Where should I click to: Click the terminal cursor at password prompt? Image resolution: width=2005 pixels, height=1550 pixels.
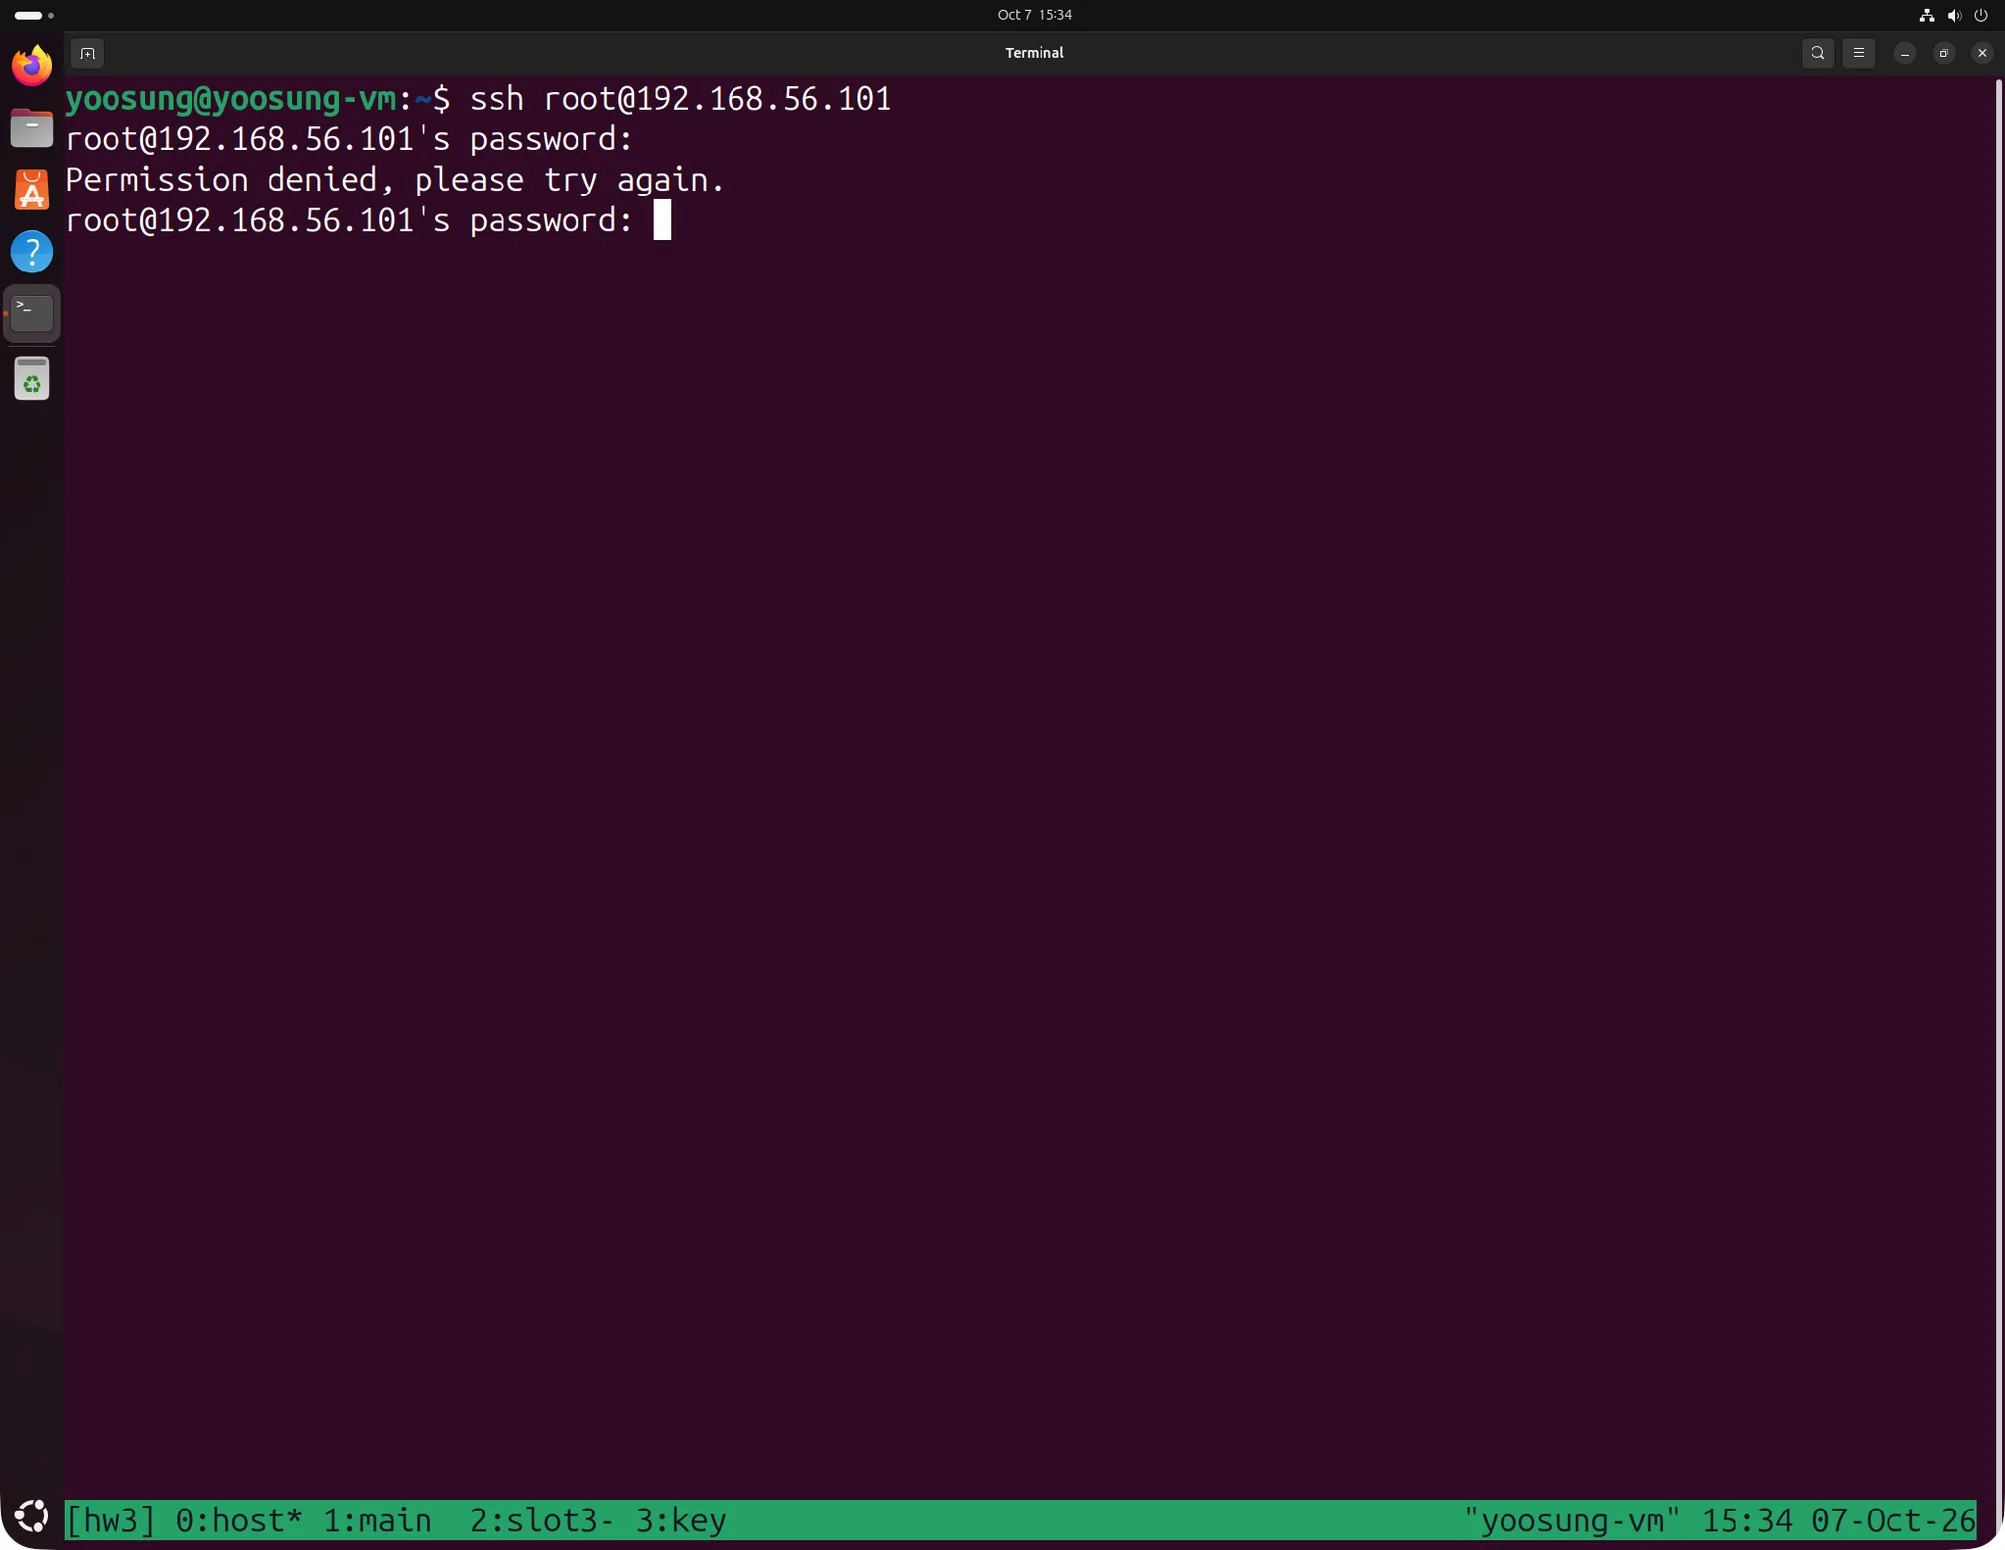pos(662,220)
